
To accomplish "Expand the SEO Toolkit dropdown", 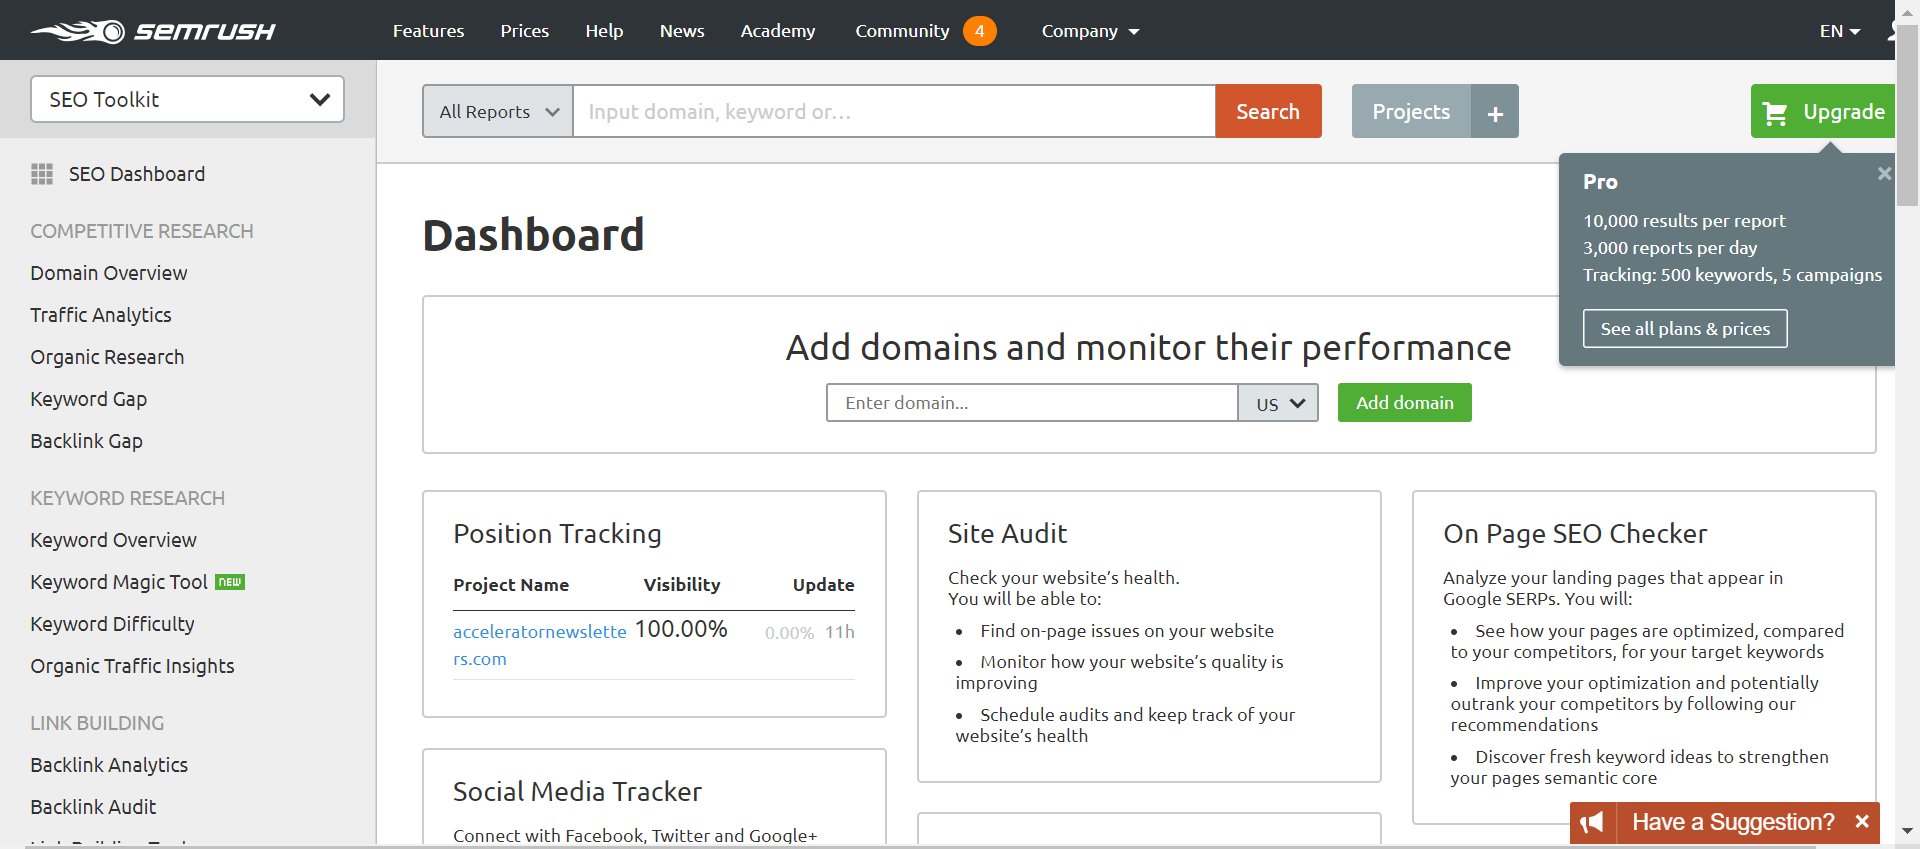I will pos(187,99).
